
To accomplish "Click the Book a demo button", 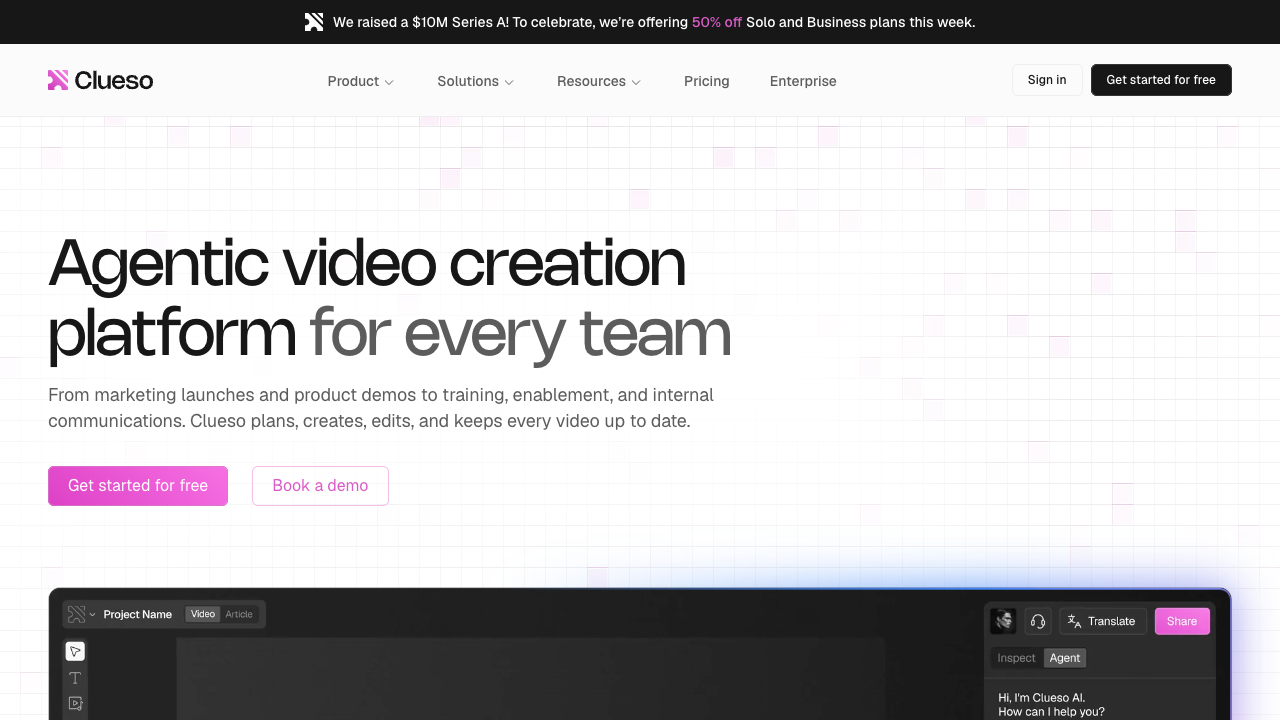I will pos(320,486).
